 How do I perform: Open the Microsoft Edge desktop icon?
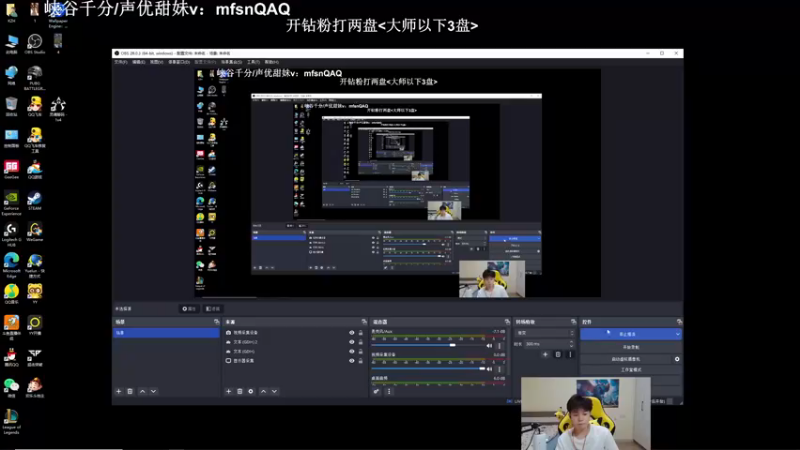tap(11, 265)
